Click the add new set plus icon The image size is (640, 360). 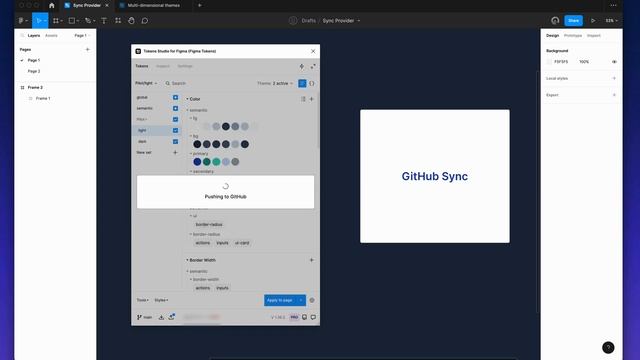pyautogui.click(x=175, y=152)
